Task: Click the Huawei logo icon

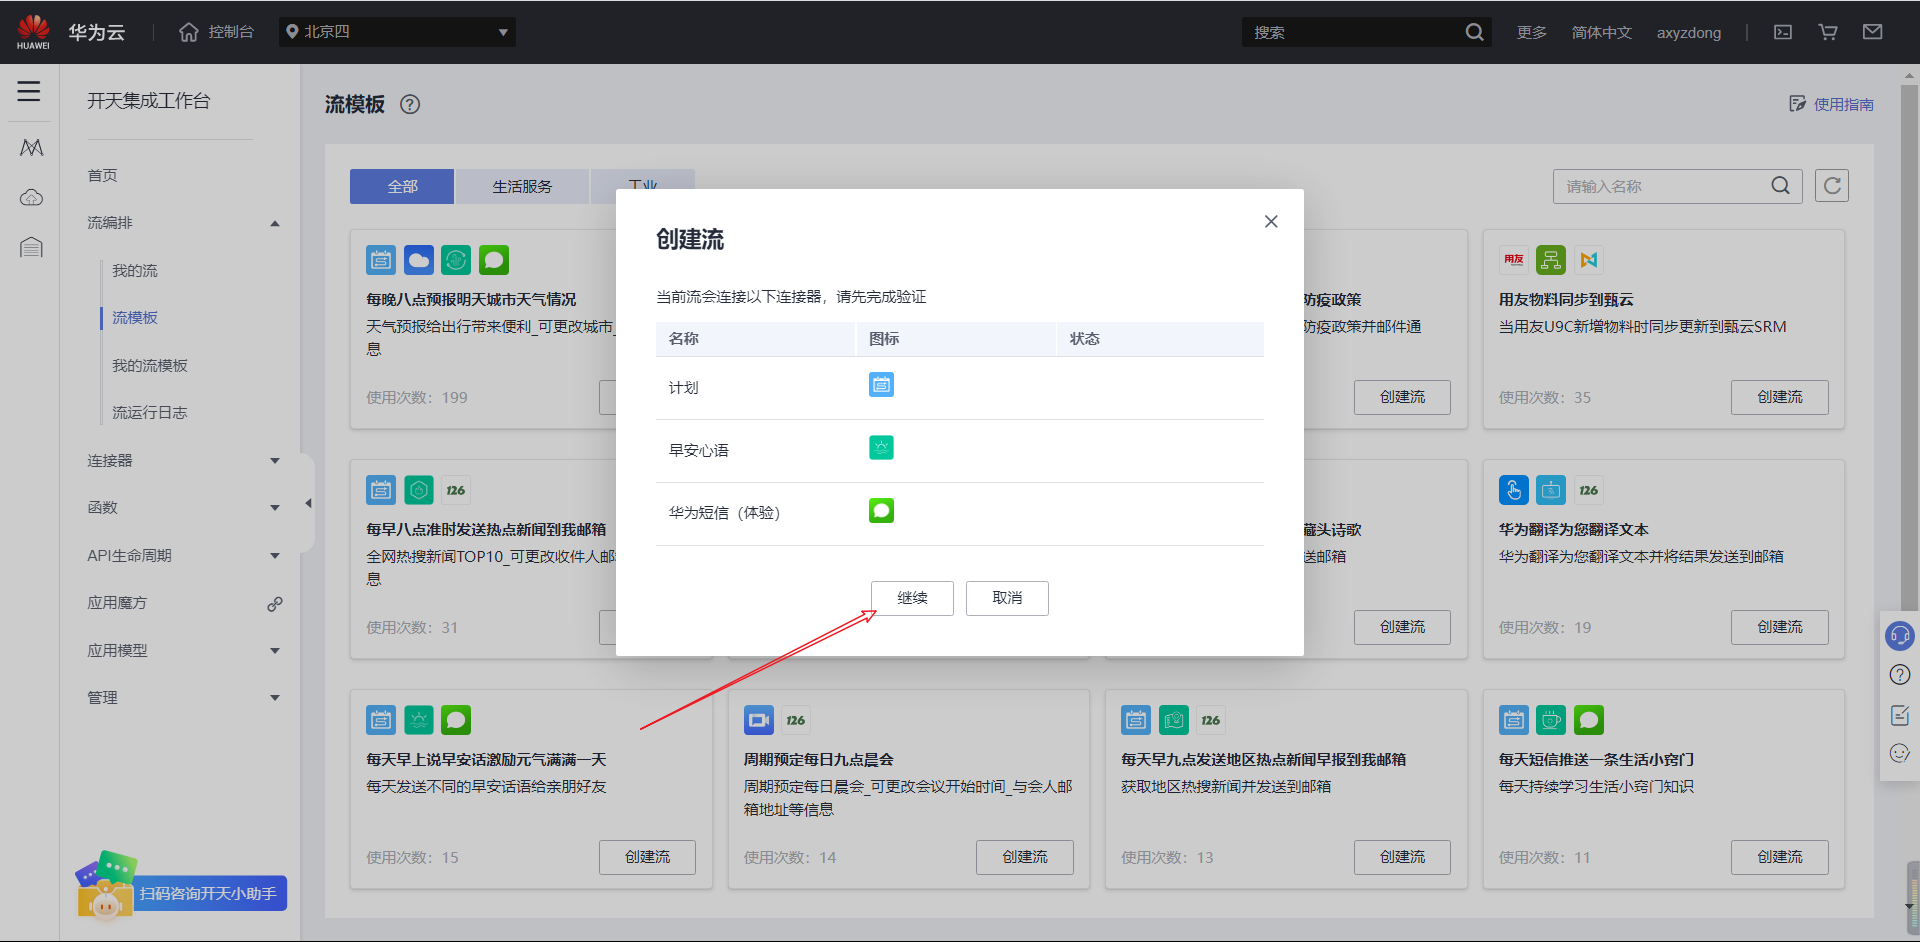Action: pos(33,31)
